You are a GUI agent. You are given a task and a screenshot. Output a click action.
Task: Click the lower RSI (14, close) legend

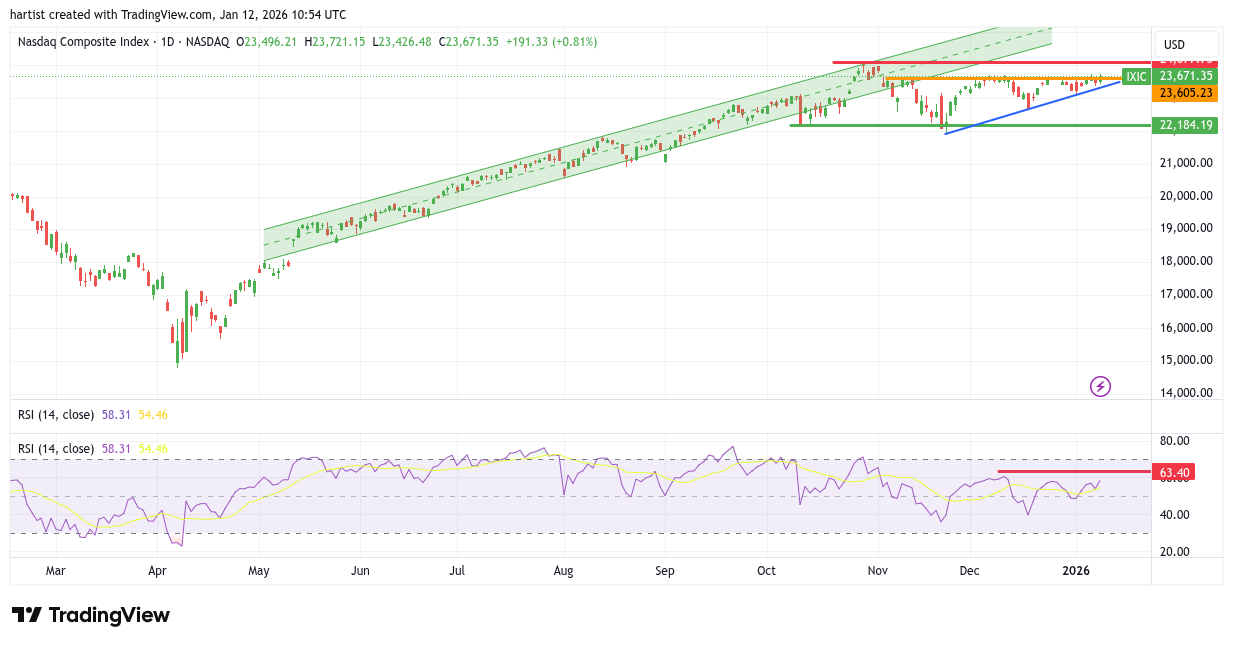coord(57,449)
